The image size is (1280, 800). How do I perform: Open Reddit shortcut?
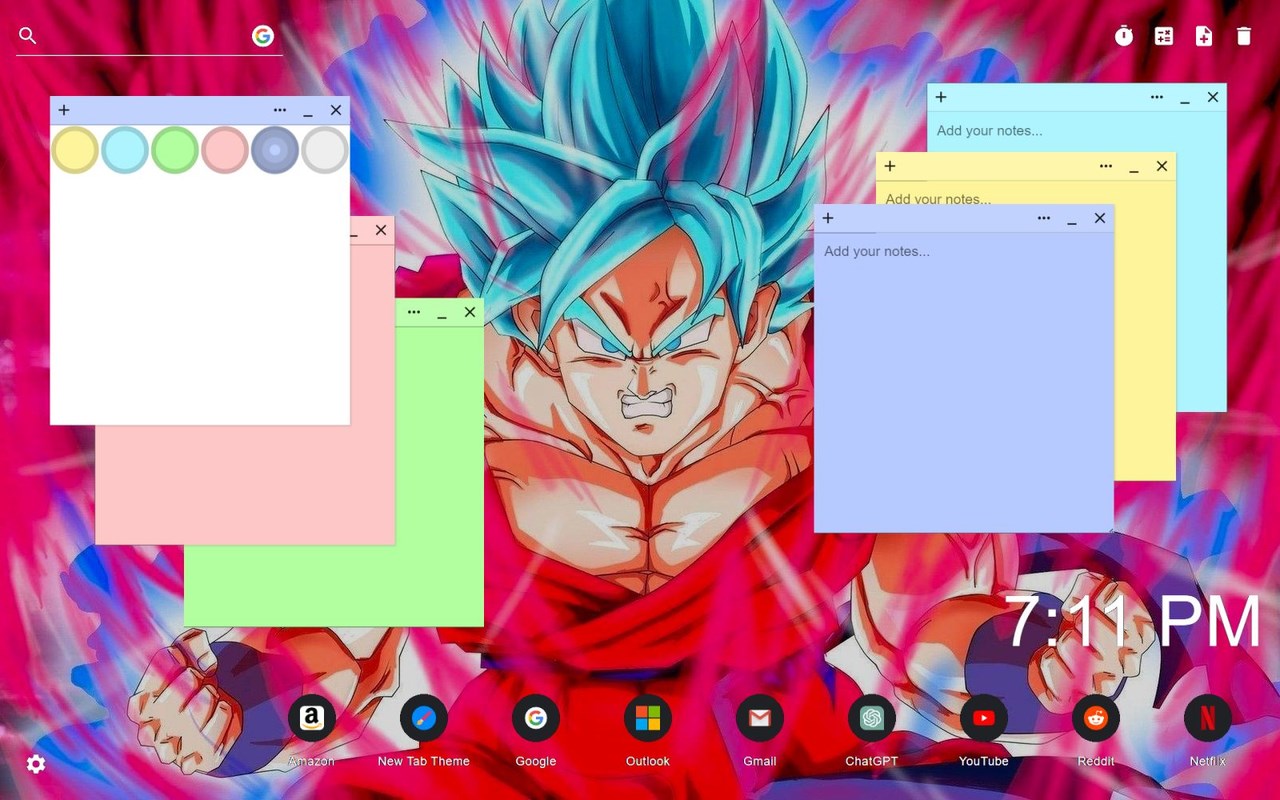click(1096, 718)
